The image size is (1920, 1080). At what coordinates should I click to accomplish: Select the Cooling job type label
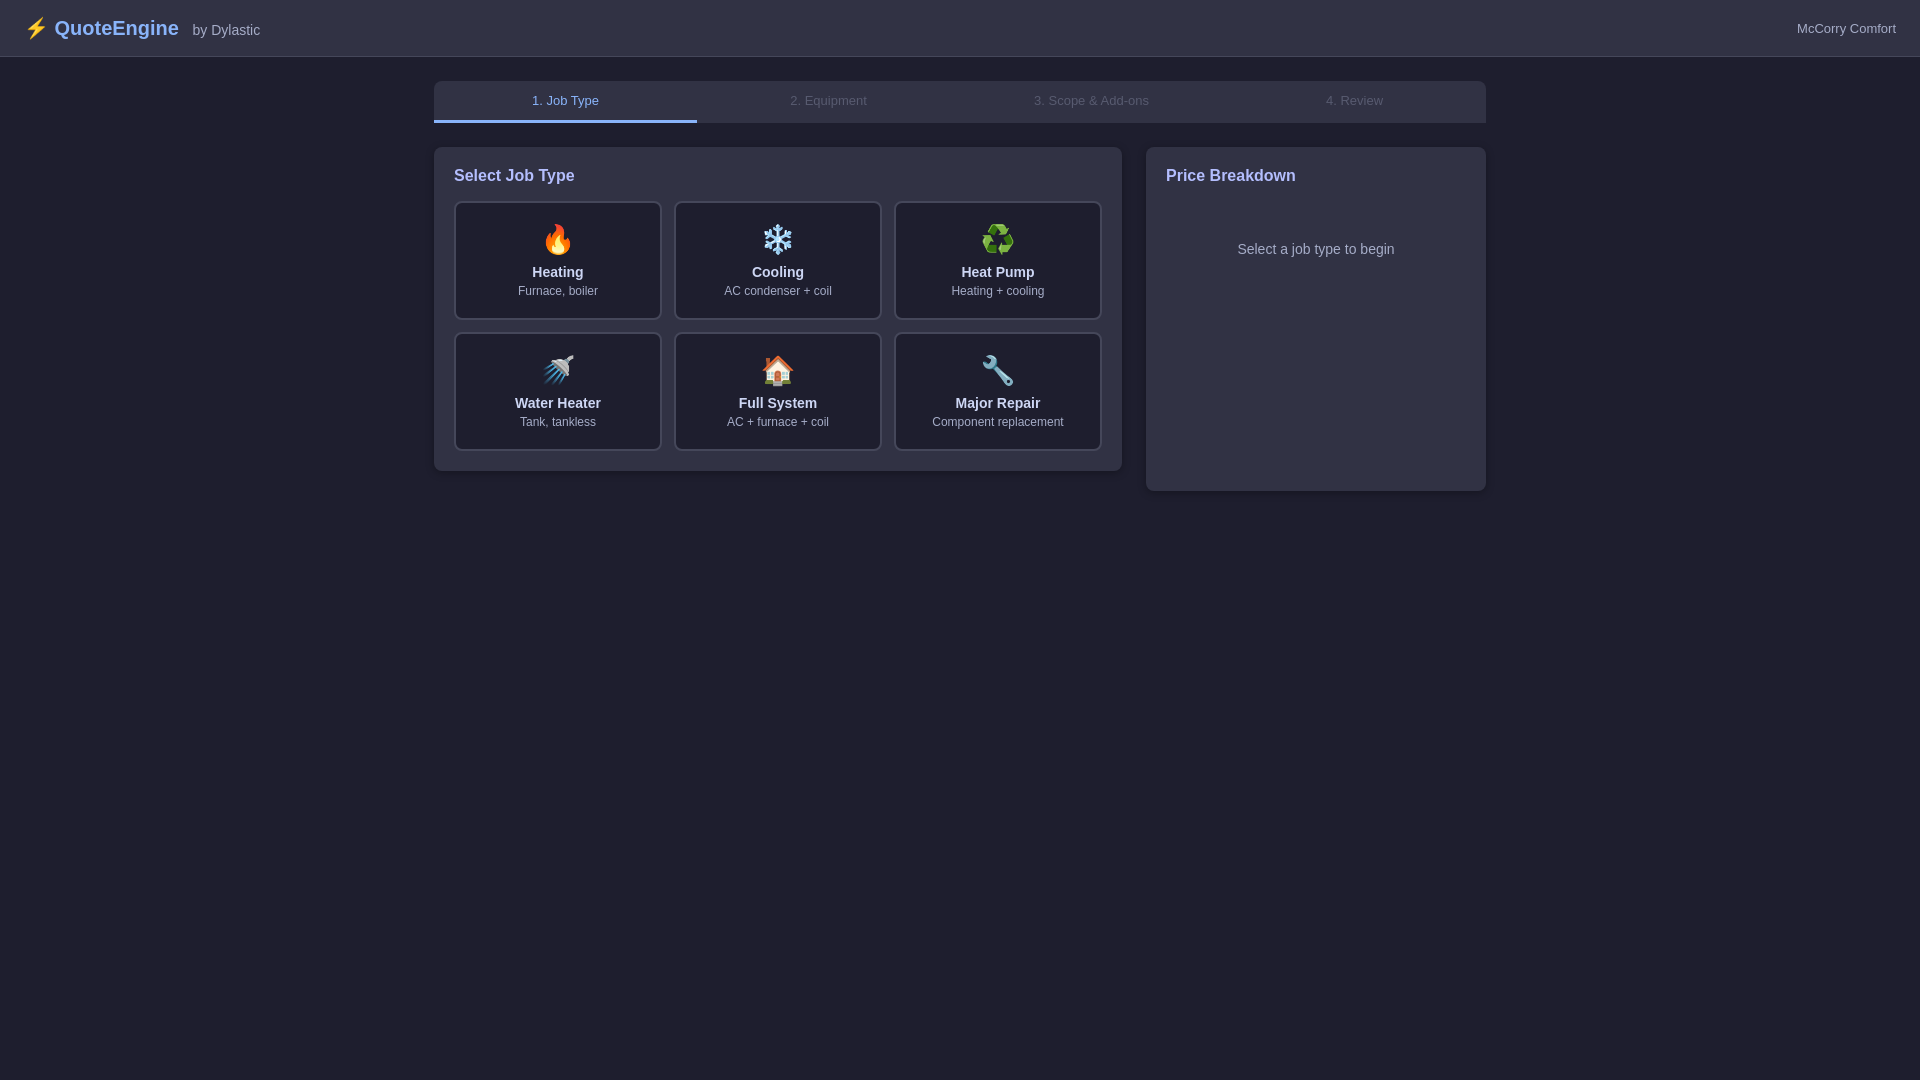click(778, 272)
